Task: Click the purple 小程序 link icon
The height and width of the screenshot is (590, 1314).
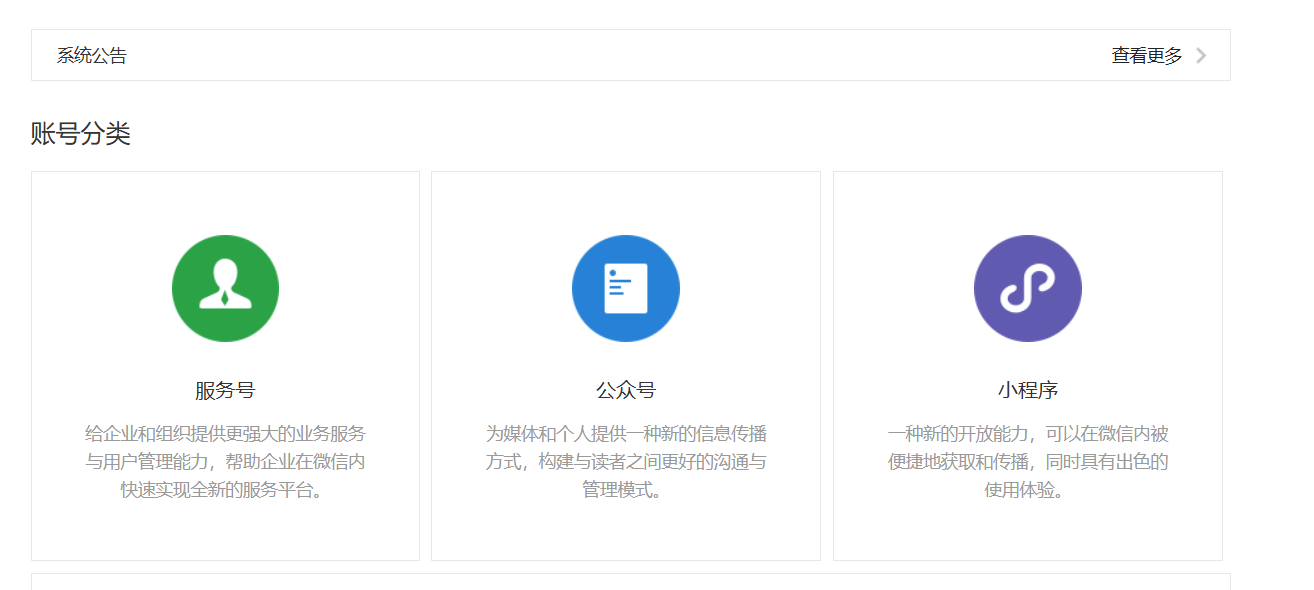Action: (1027, 288)
